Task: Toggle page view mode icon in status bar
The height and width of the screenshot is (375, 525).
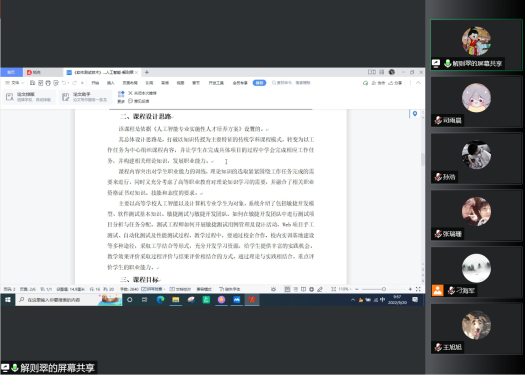Action: pyautogui.click(x=287, y=289)
